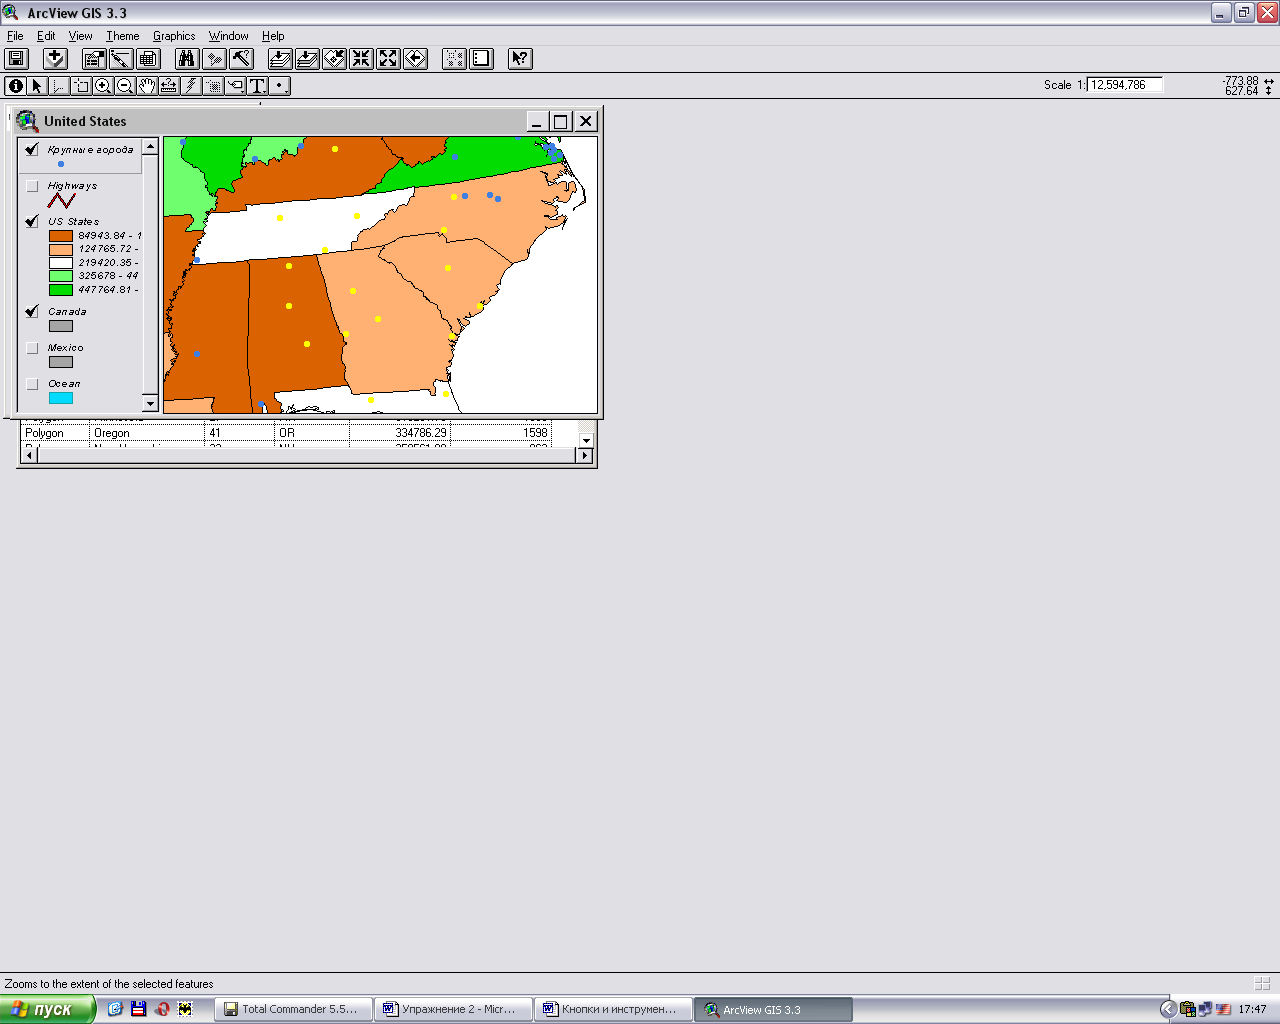
Task: Select the Pan hand tool
Action: point(147,86)
